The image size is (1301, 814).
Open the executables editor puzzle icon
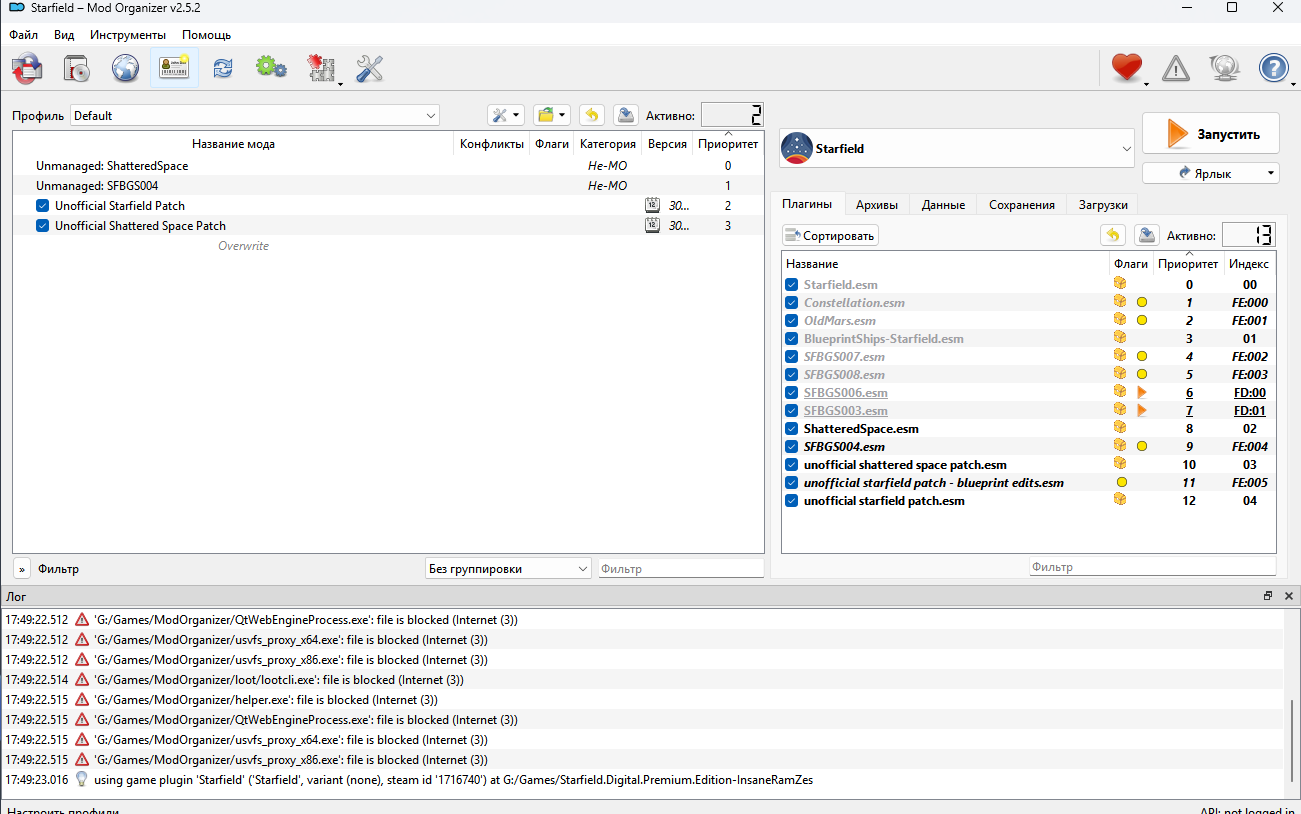point(321,68)
